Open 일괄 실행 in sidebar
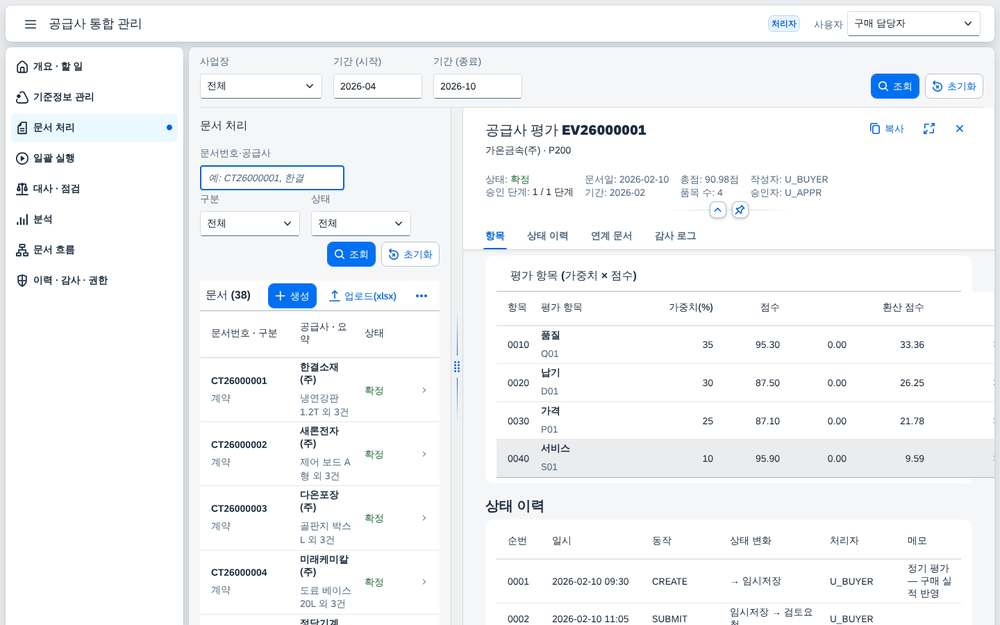 (x=94, y=158)
